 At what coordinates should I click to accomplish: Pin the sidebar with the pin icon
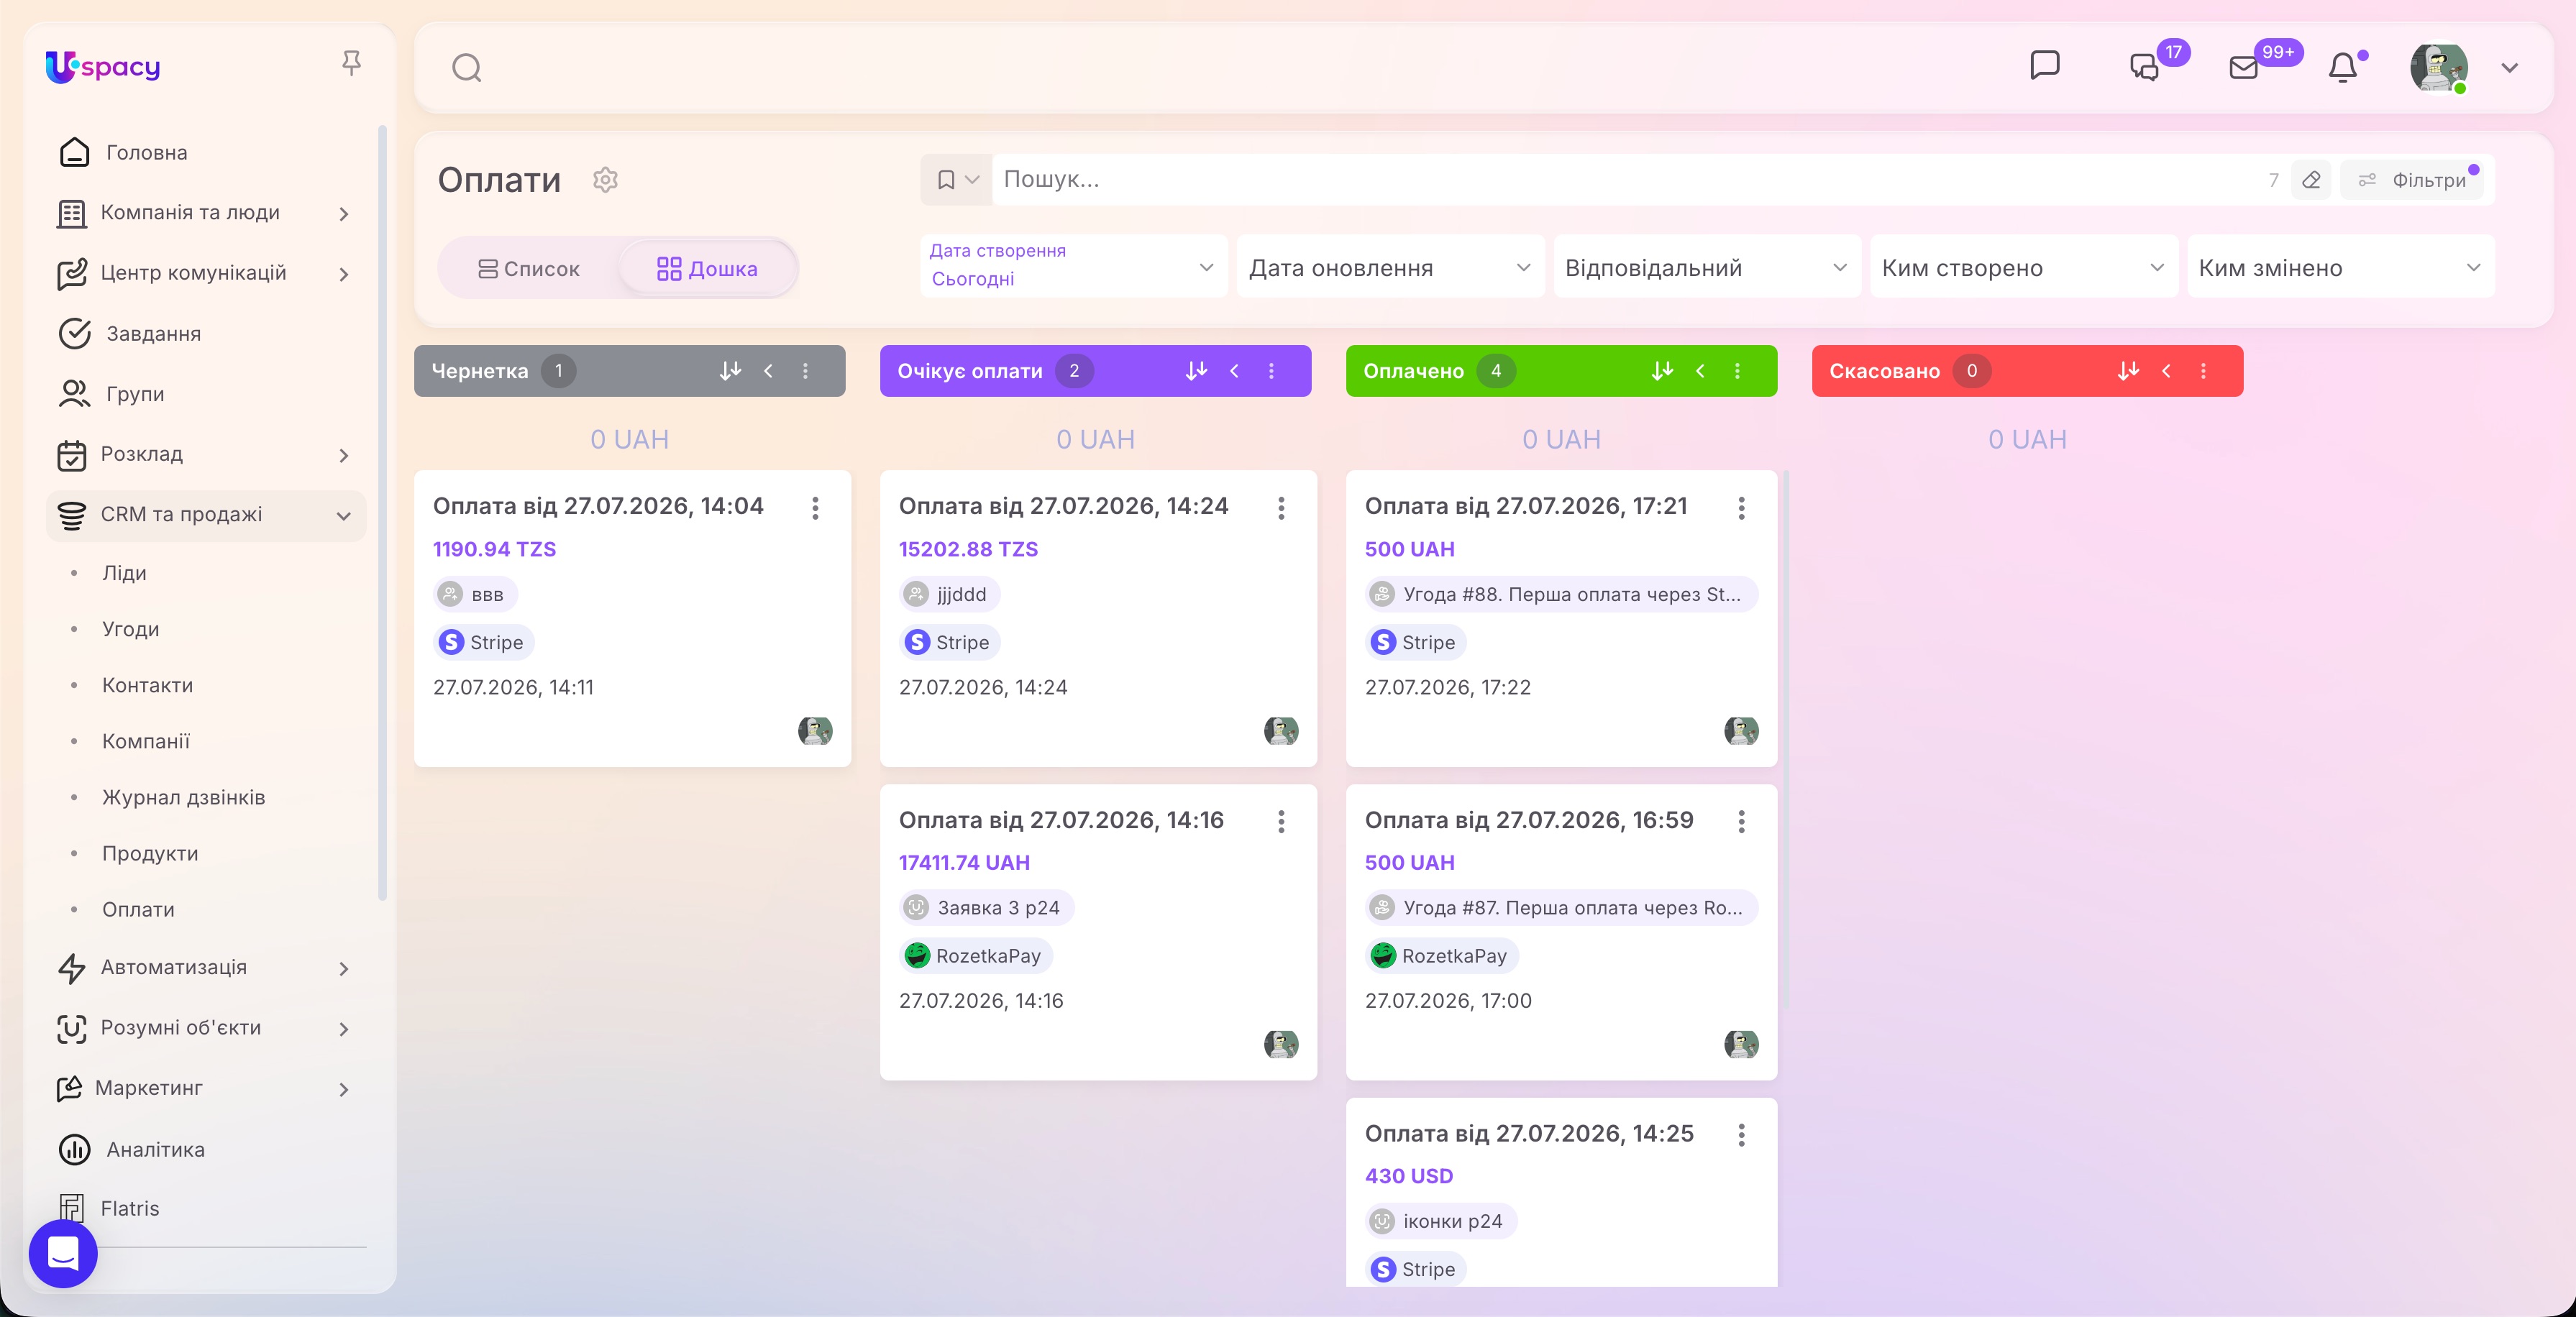click(351, 64)
